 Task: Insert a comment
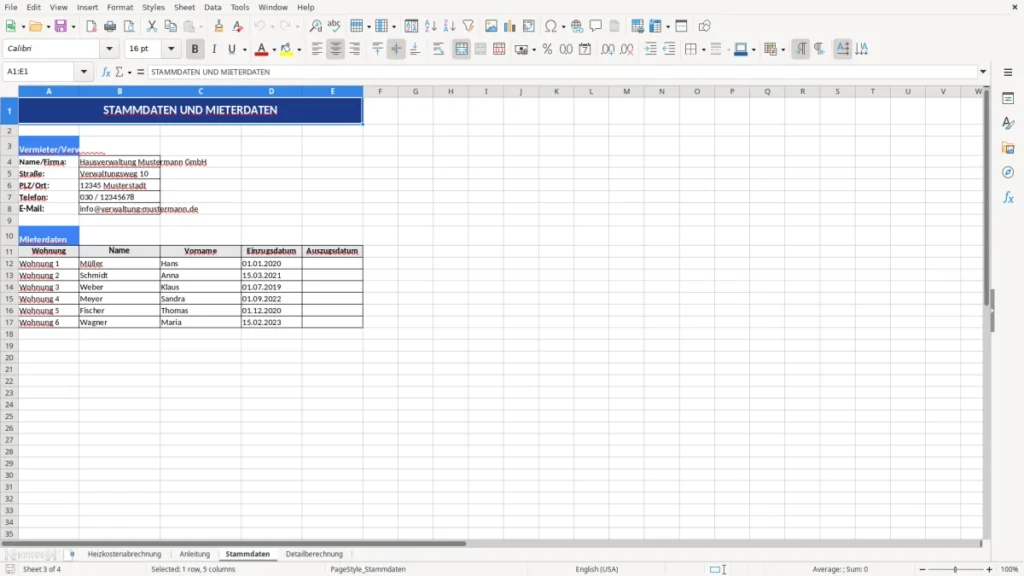tap(596, 26)
